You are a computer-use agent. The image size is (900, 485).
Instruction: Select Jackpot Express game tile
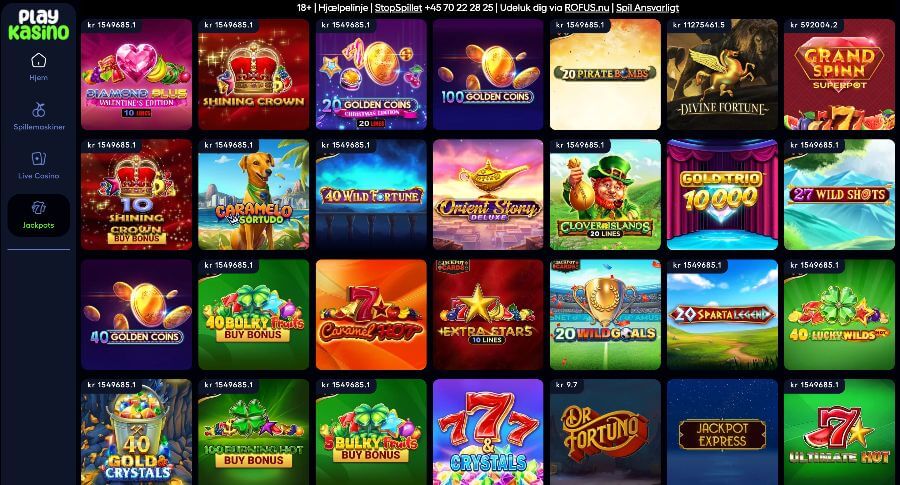click(722, 432)
